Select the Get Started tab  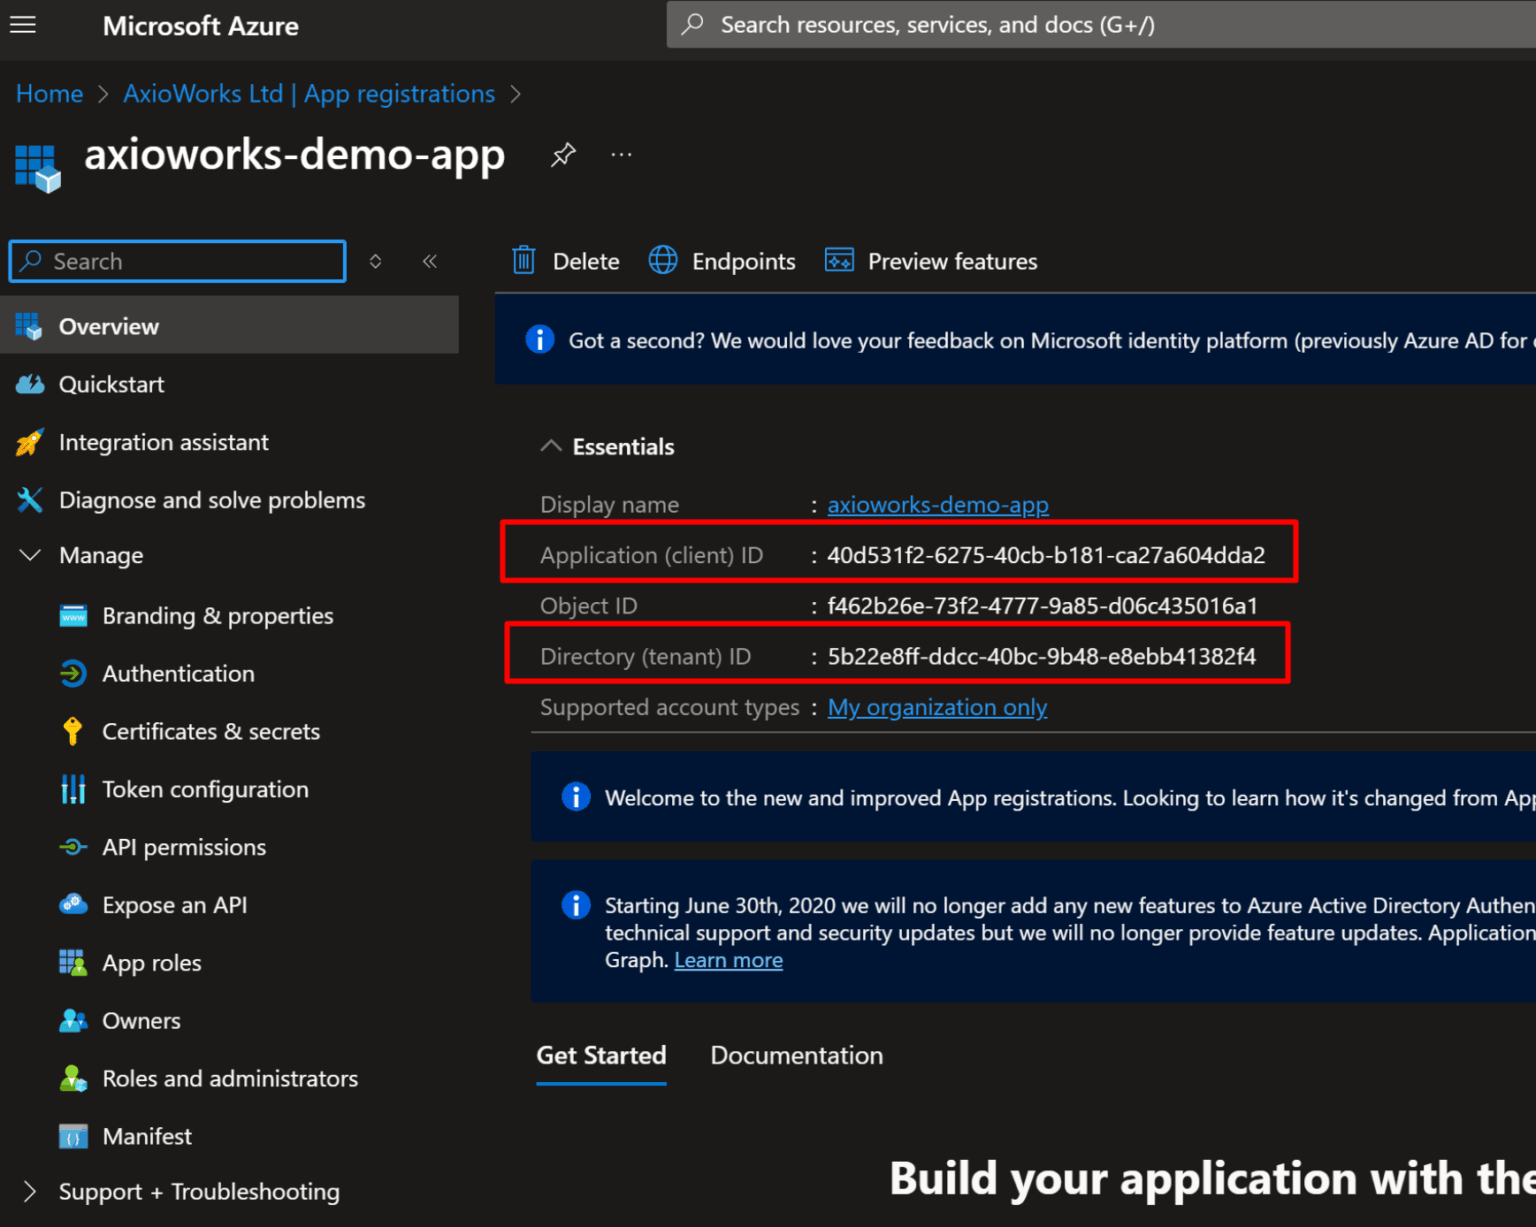click(x=601, y=1055)
